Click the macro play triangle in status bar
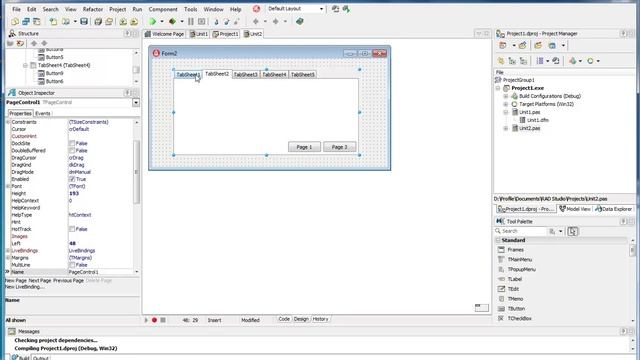Image resolution: width=640 pixels, height=360 pixels. pyautogui.click(x=146, y=320)
